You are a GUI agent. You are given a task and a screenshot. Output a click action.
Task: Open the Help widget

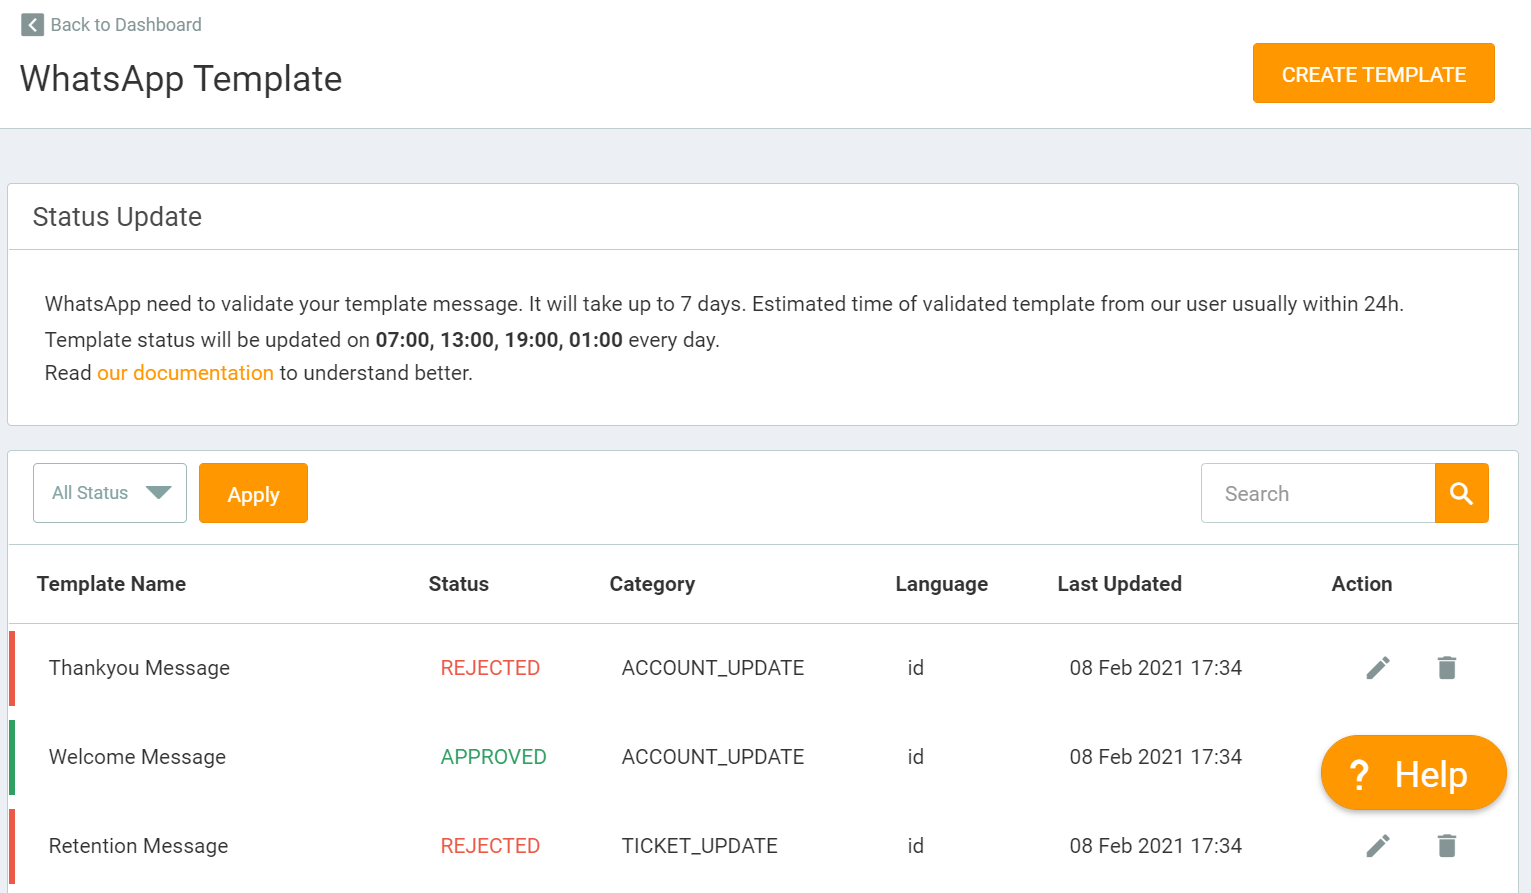pos(1413,773)
